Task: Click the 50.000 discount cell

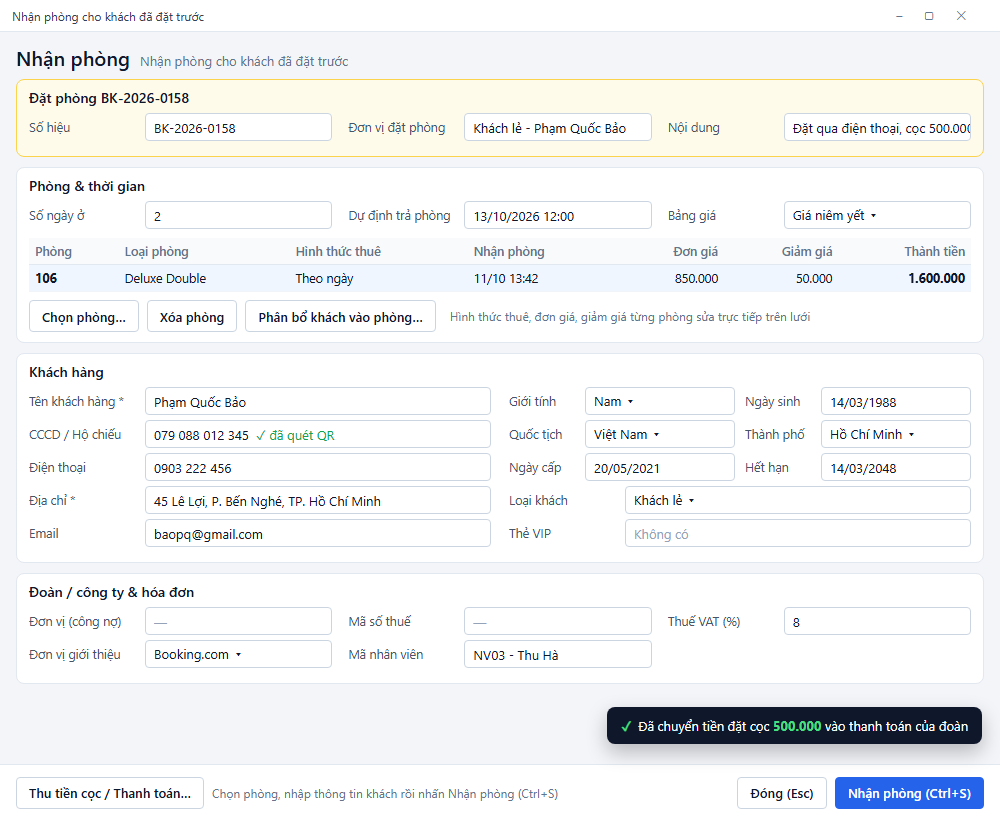Action: [x=814, y=279]
